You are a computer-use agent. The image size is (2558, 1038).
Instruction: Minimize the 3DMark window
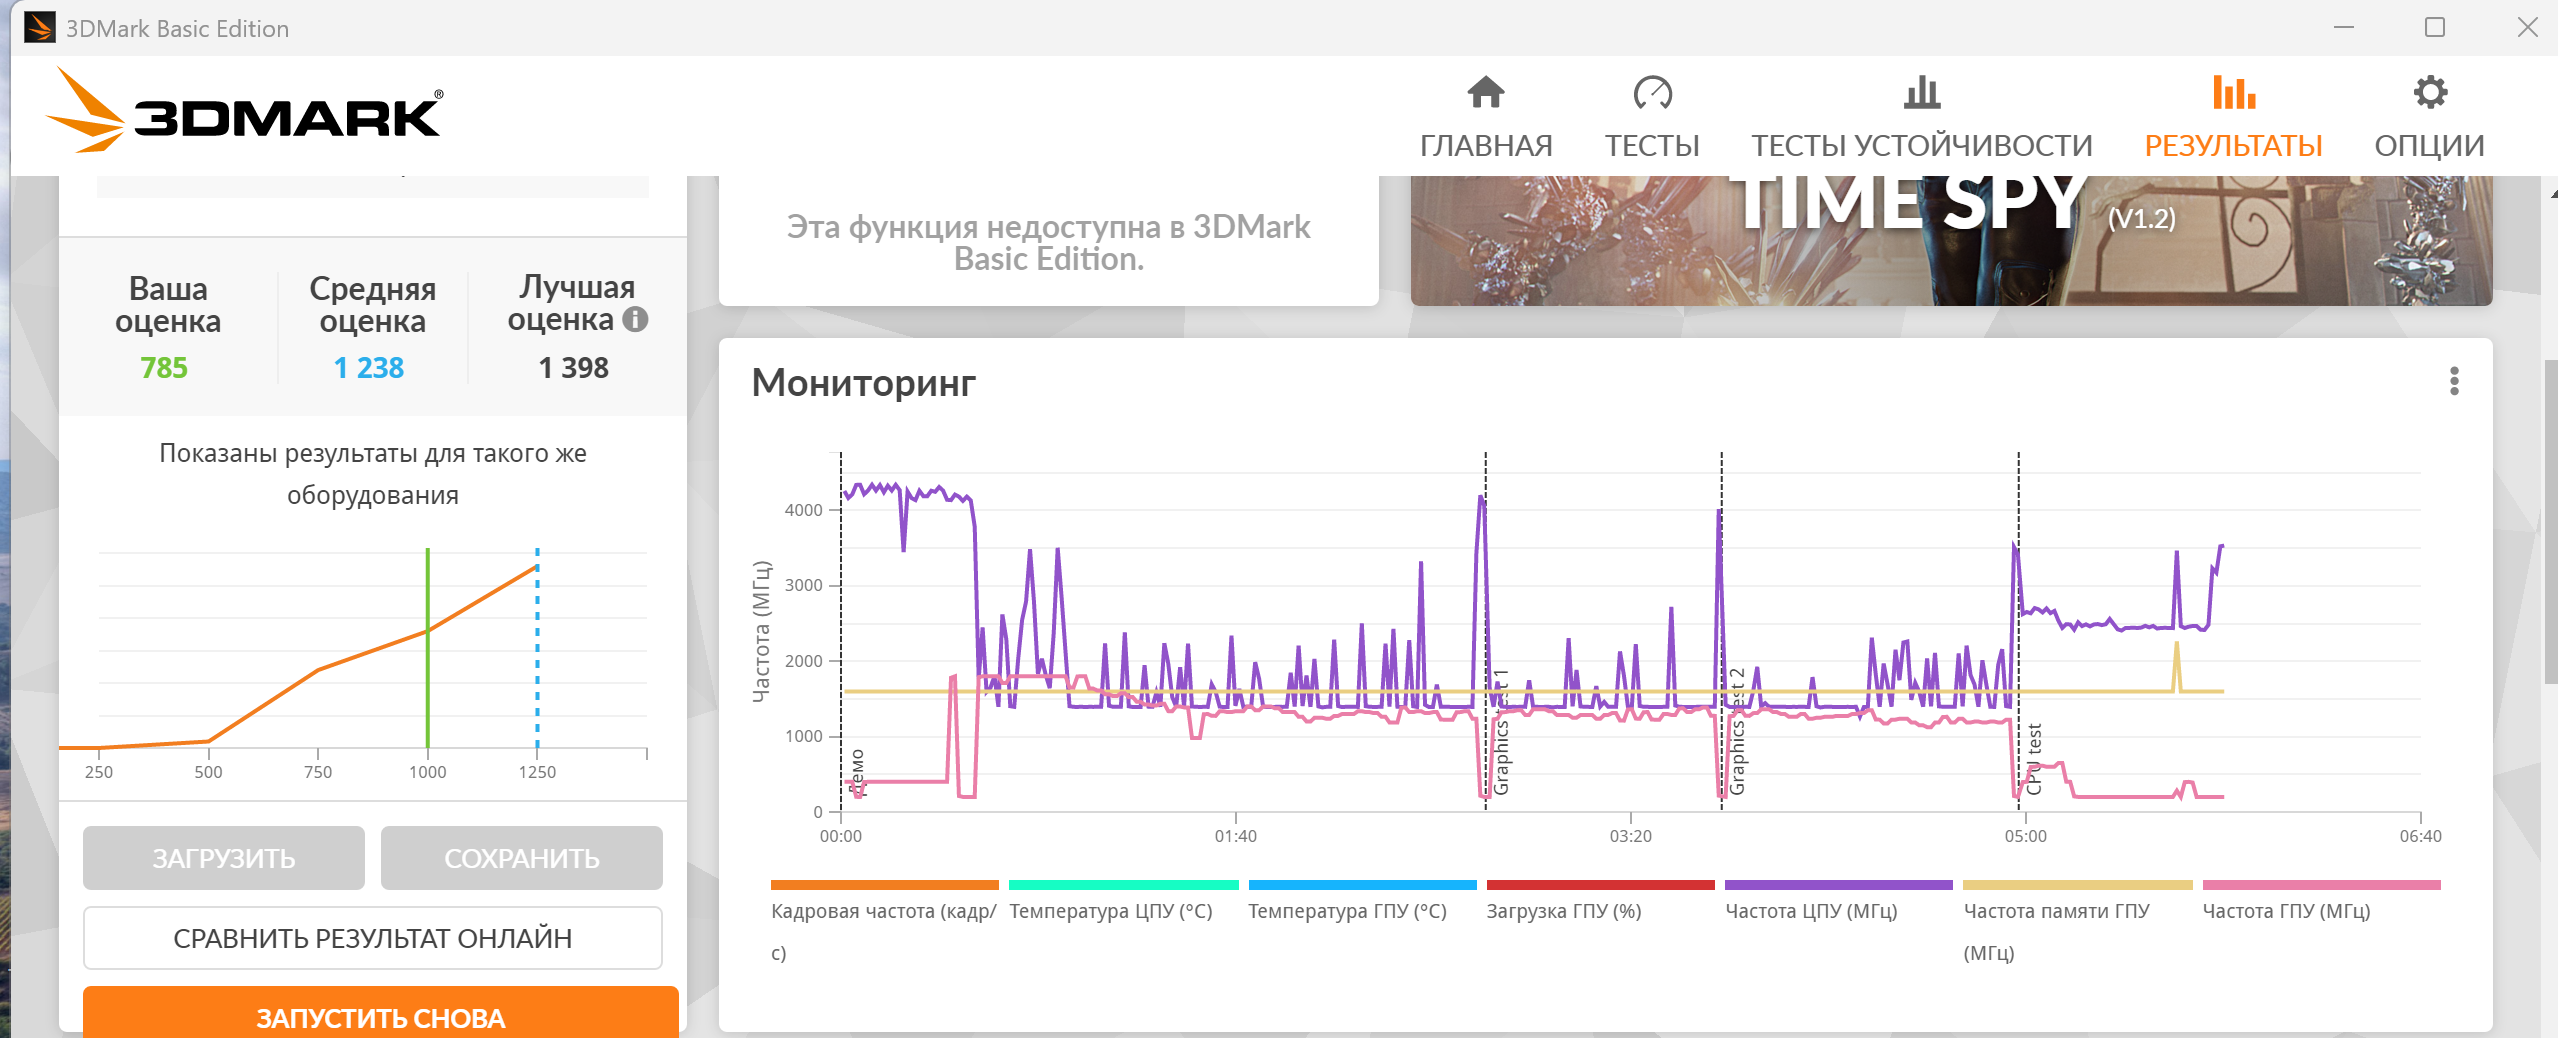2344,28
